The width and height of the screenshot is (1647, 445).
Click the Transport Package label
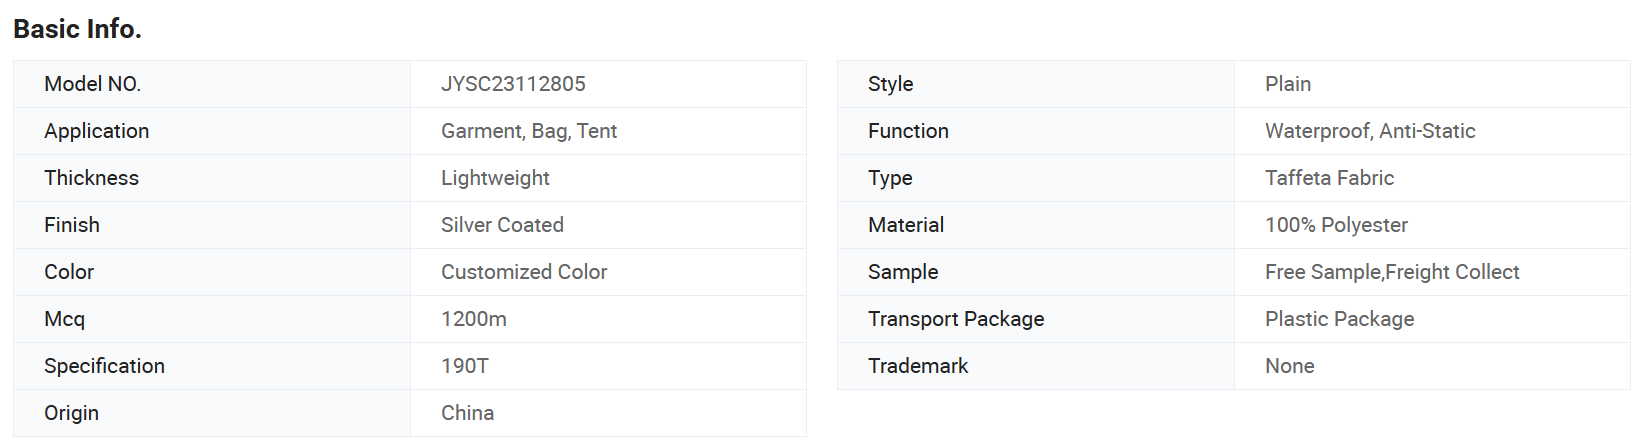coord(956,319)
